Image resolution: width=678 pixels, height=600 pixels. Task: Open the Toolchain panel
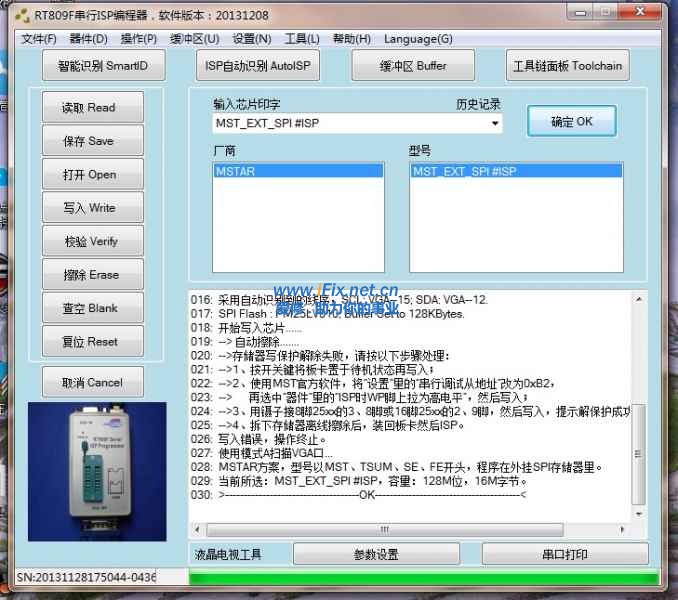567,66
